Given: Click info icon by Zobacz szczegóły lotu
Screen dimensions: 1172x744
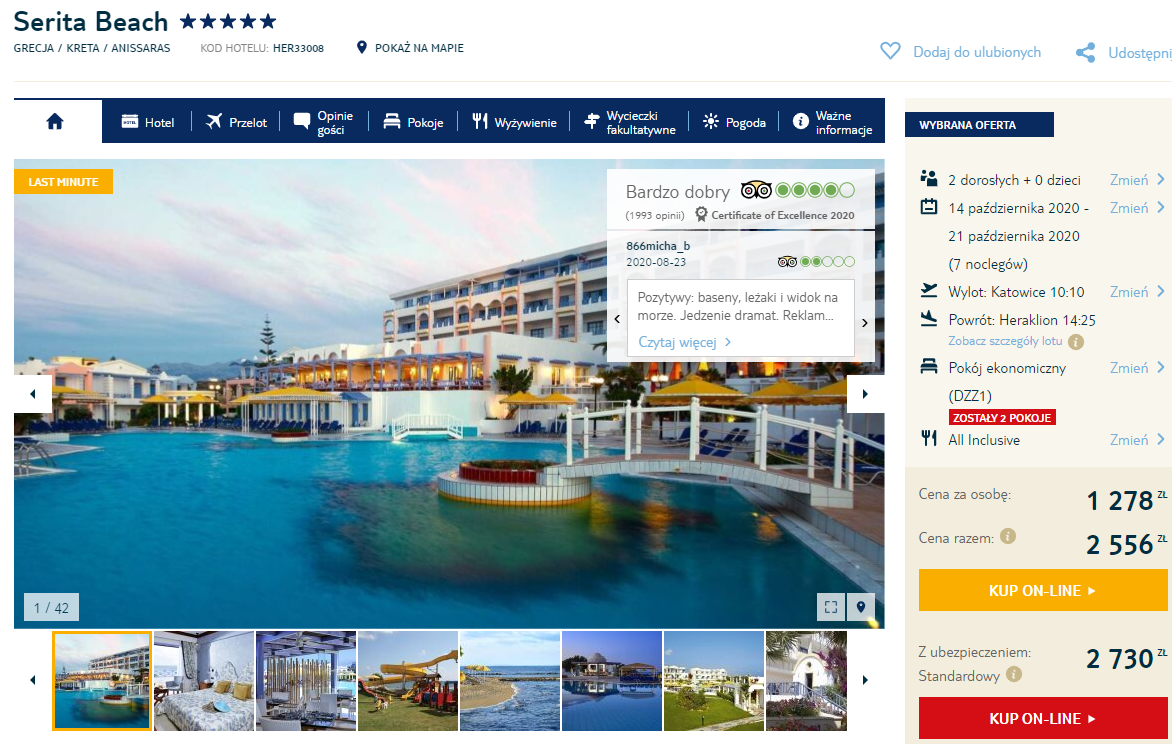Looking at the screenshot, I should pos(1076,342).
